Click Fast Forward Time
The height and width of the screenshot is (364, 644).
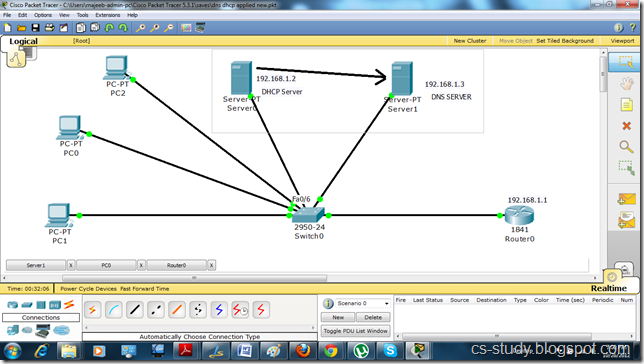point(145,289)
